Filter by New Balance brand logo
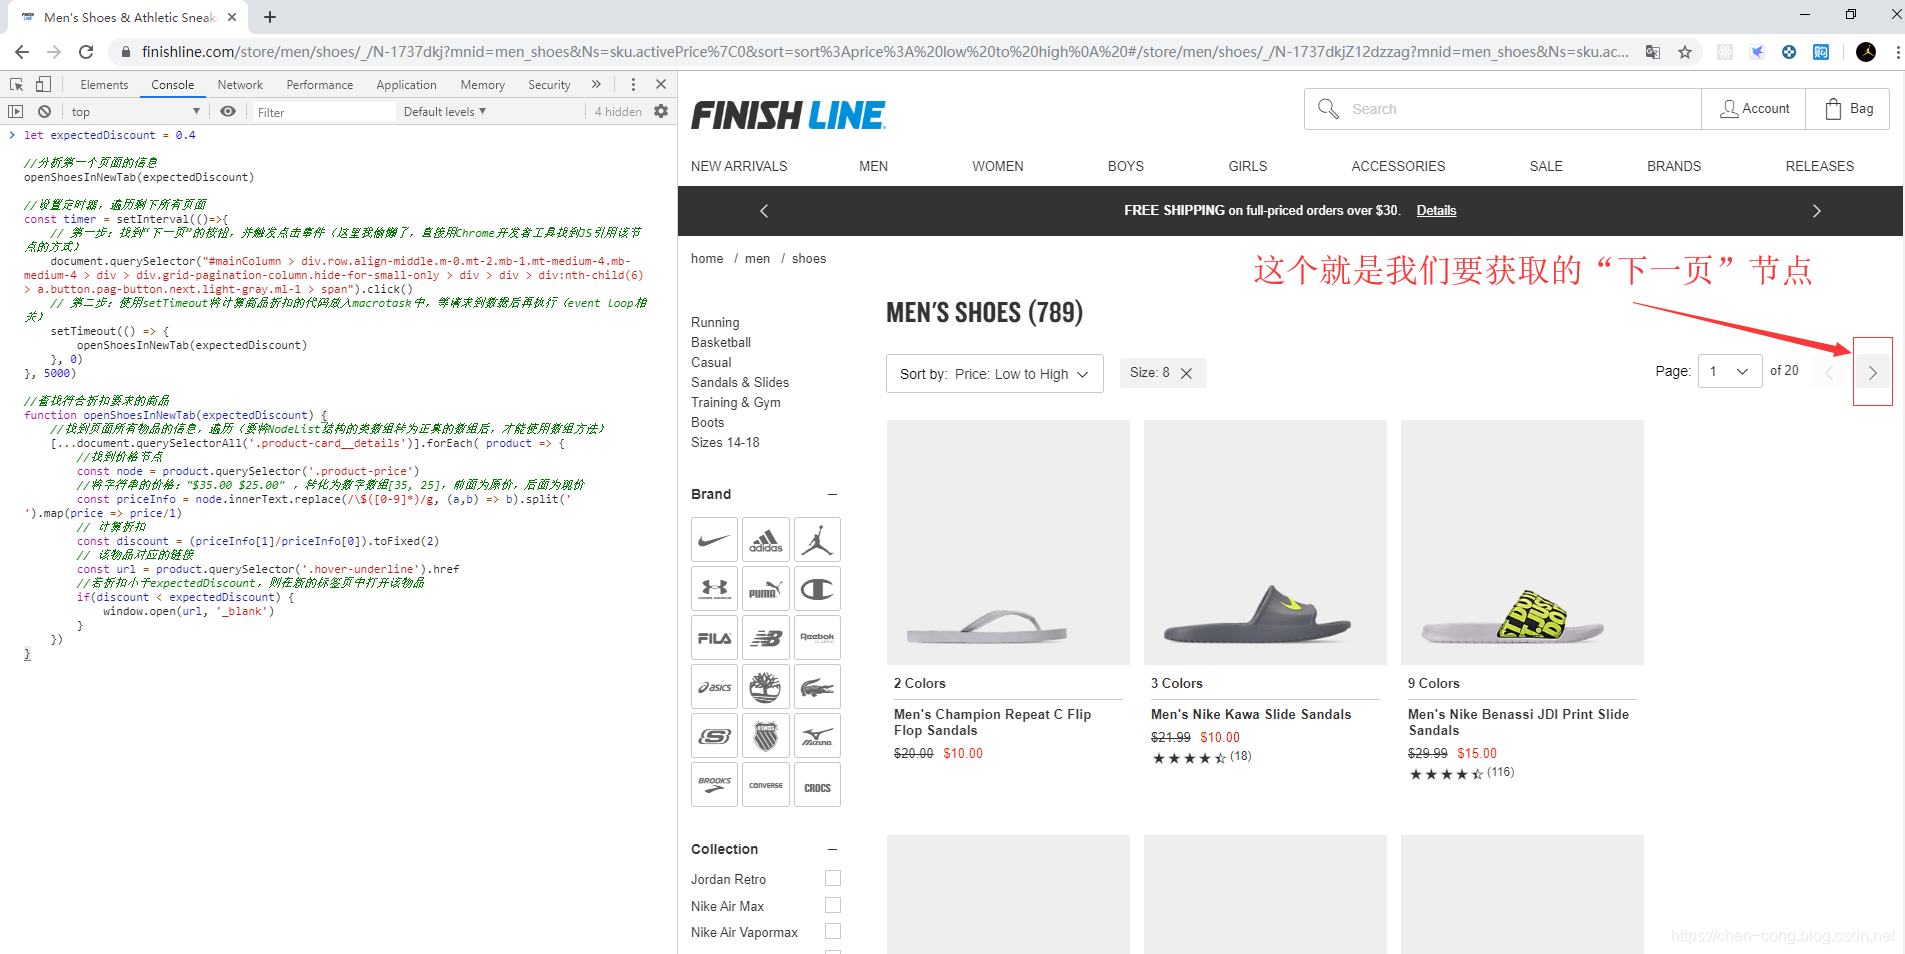 [x=766, y=638]
